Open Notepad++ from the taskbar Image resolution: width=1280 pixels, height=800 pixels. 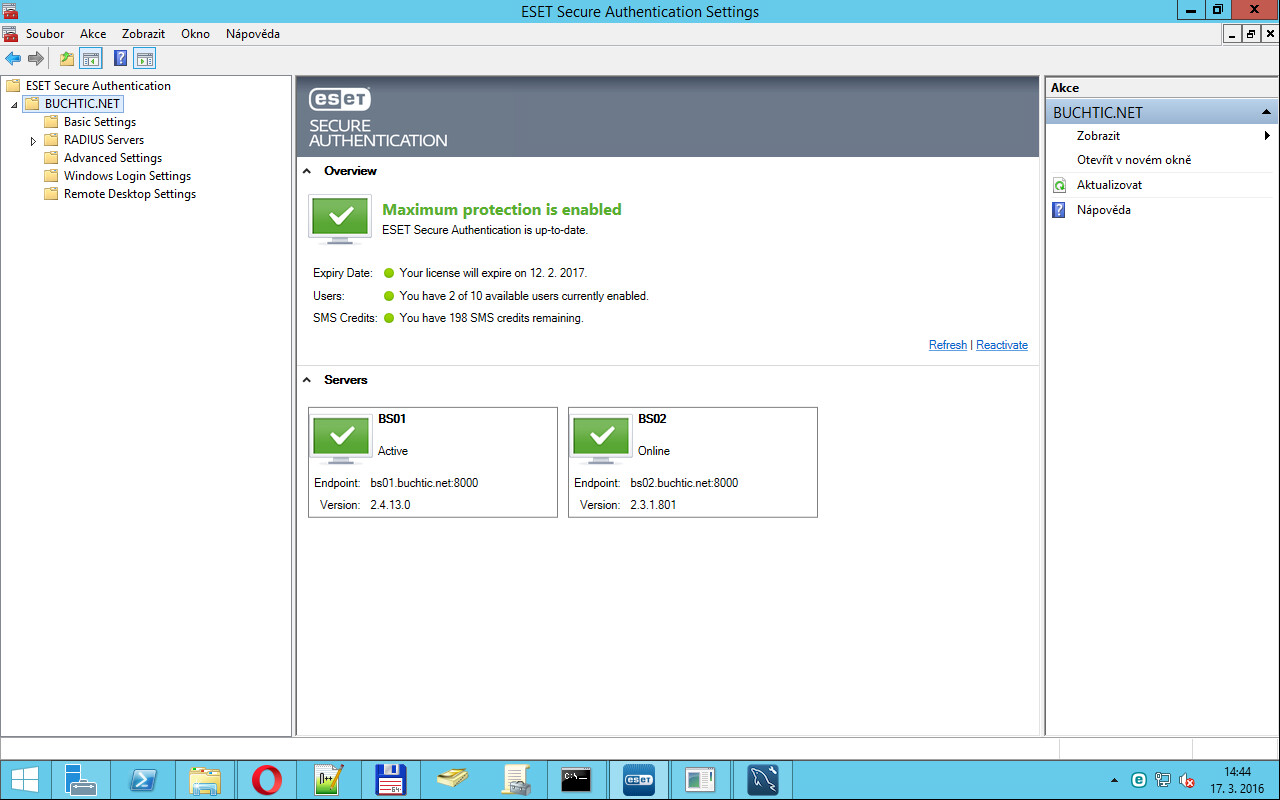click(329, 780)
